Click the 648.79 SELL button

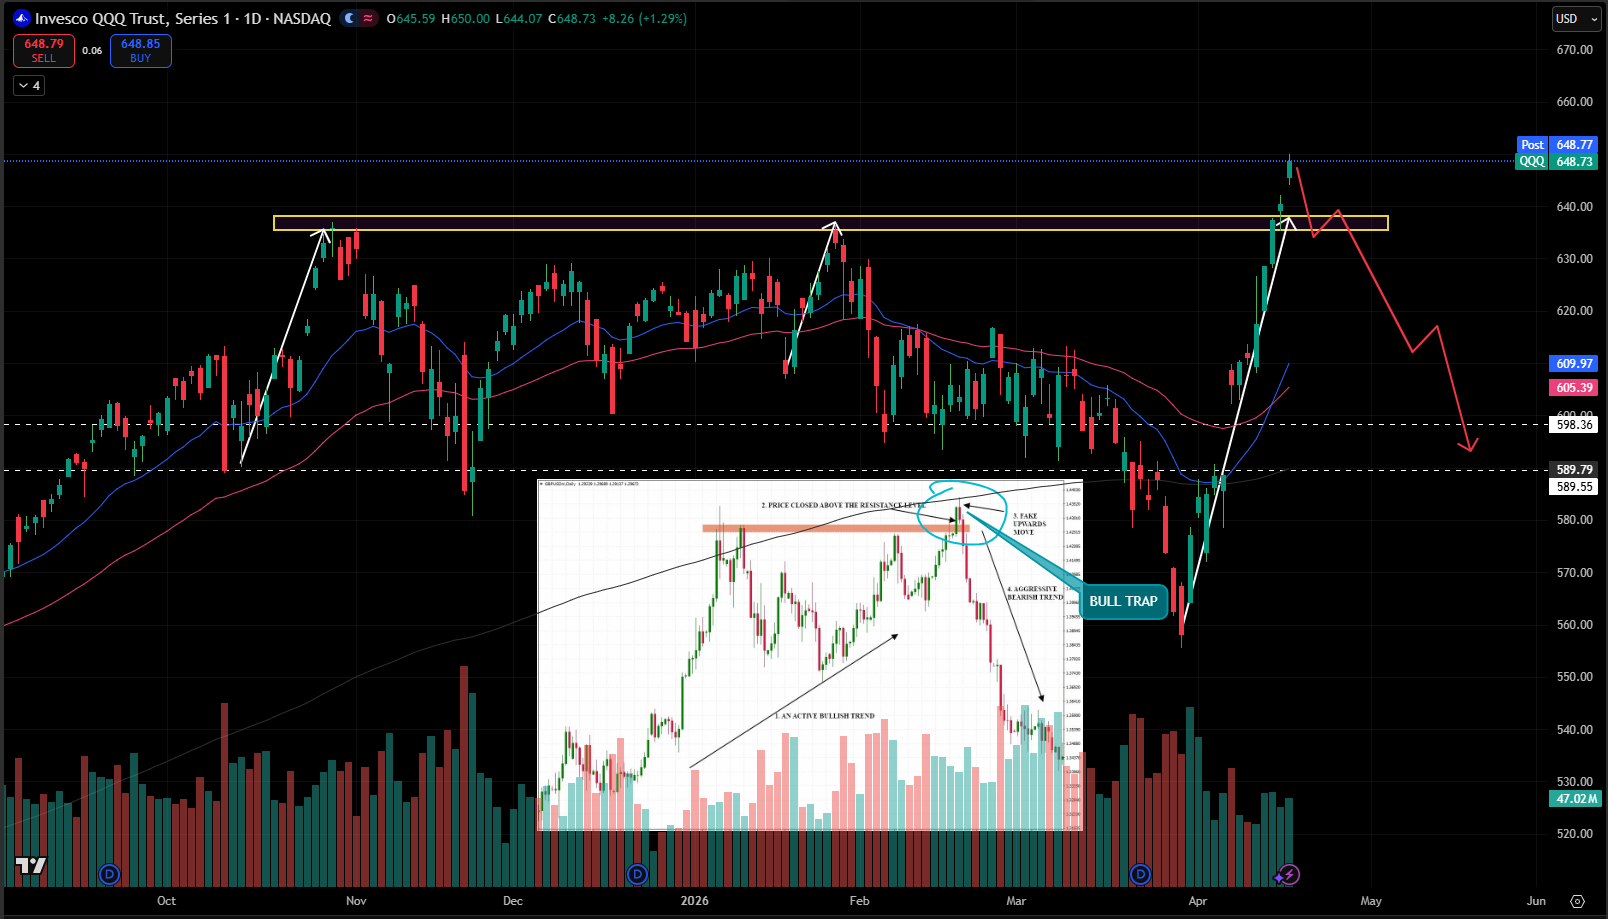(44, 51)
